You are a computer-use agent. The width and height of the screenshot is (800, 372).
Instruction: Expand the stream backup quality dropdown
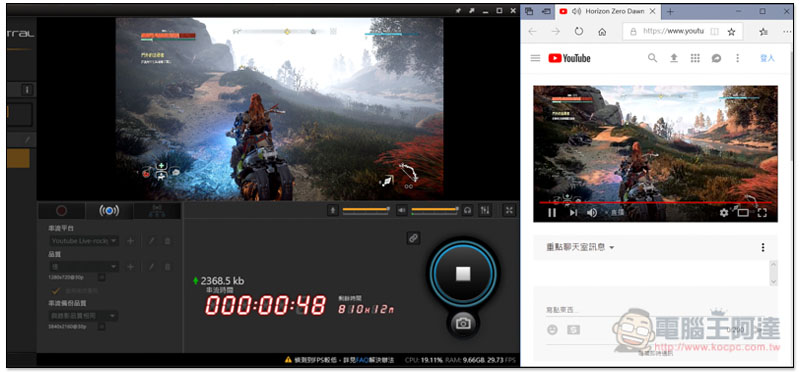click(84, 316)
